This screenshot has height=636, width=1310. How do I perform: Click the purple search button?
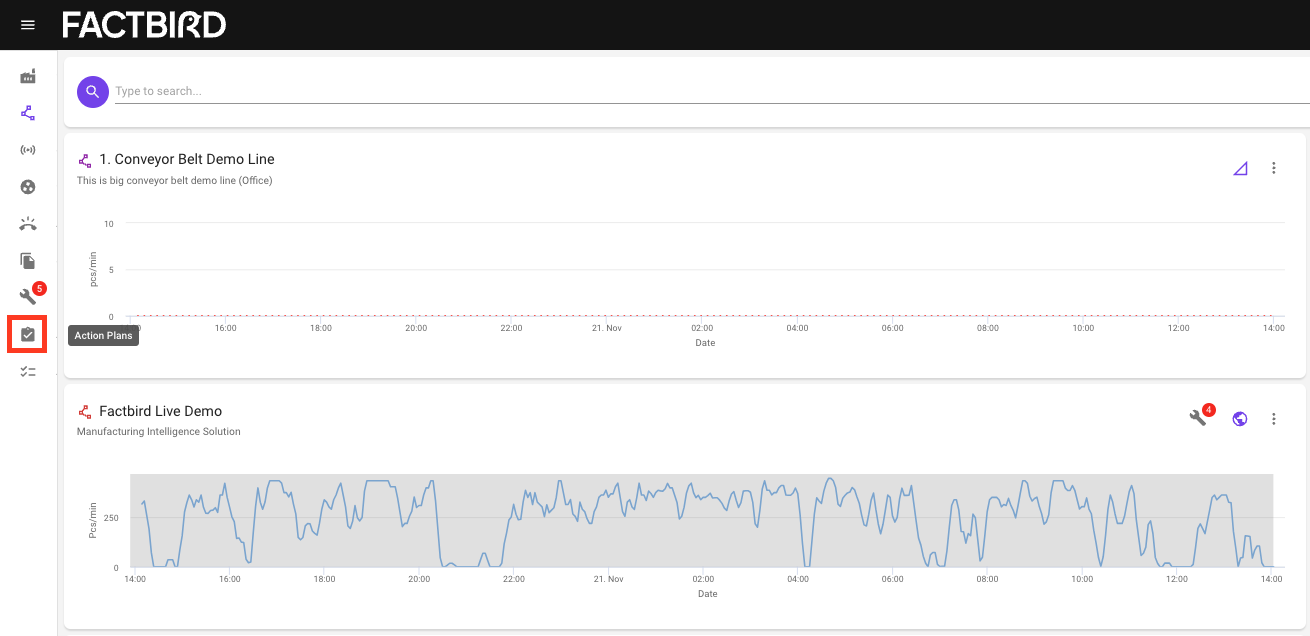tap(92, 92)
